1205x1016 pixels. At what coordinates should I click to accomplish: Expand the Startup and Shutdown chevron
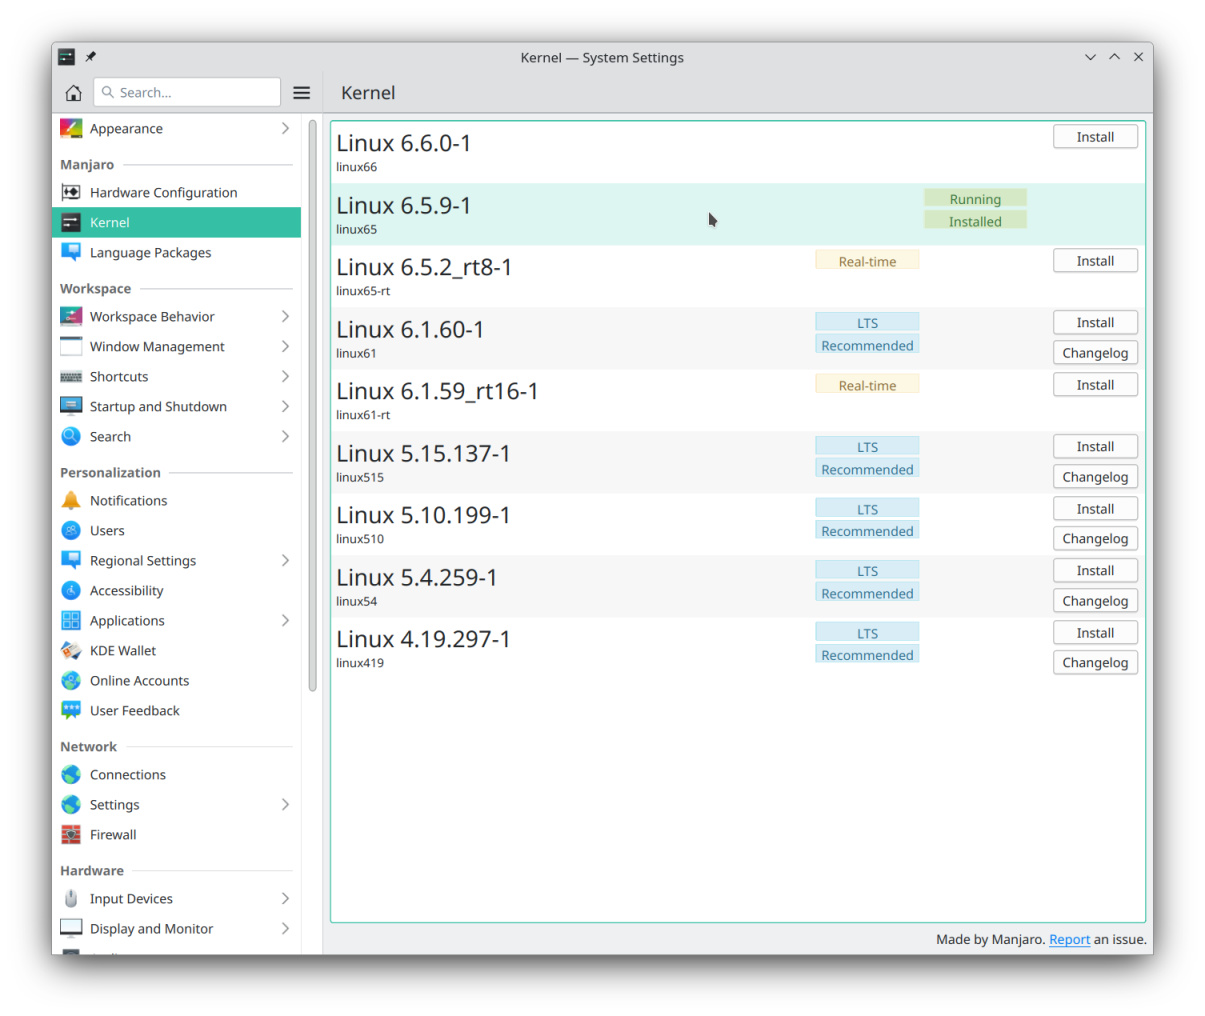(x=285, y=407)
